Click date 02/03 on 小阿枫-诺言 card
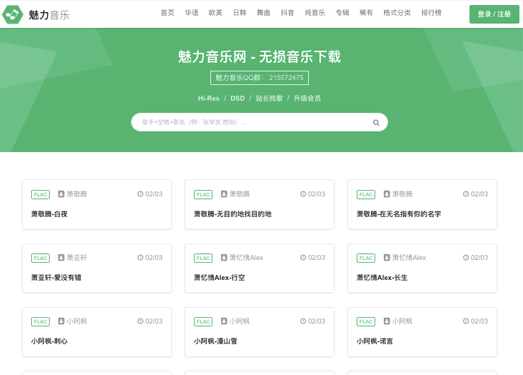Image resolution: width=523 pixels, height=375 pixels. pos(479,321)
